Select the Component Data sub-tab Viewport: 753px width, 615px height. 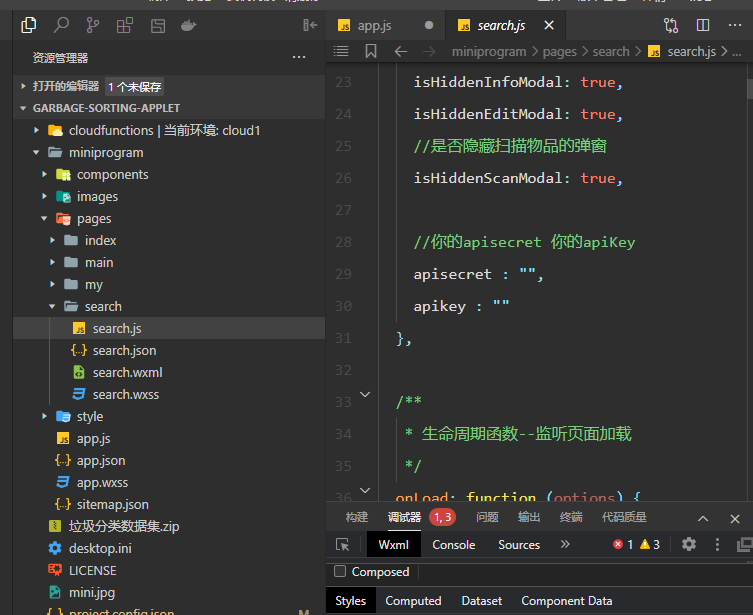pyautogui.click(x=567, y=601)
